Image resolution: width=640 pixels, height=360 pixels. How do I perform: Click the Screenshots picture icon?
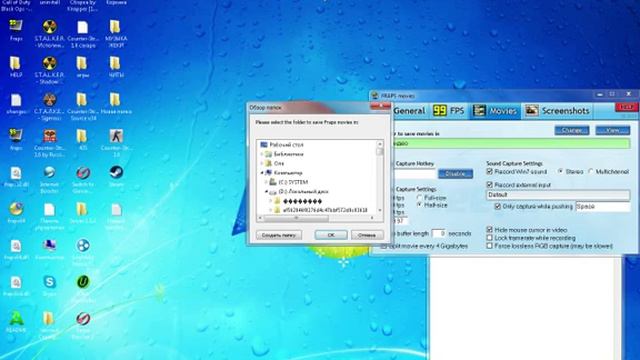coord(531,111)
